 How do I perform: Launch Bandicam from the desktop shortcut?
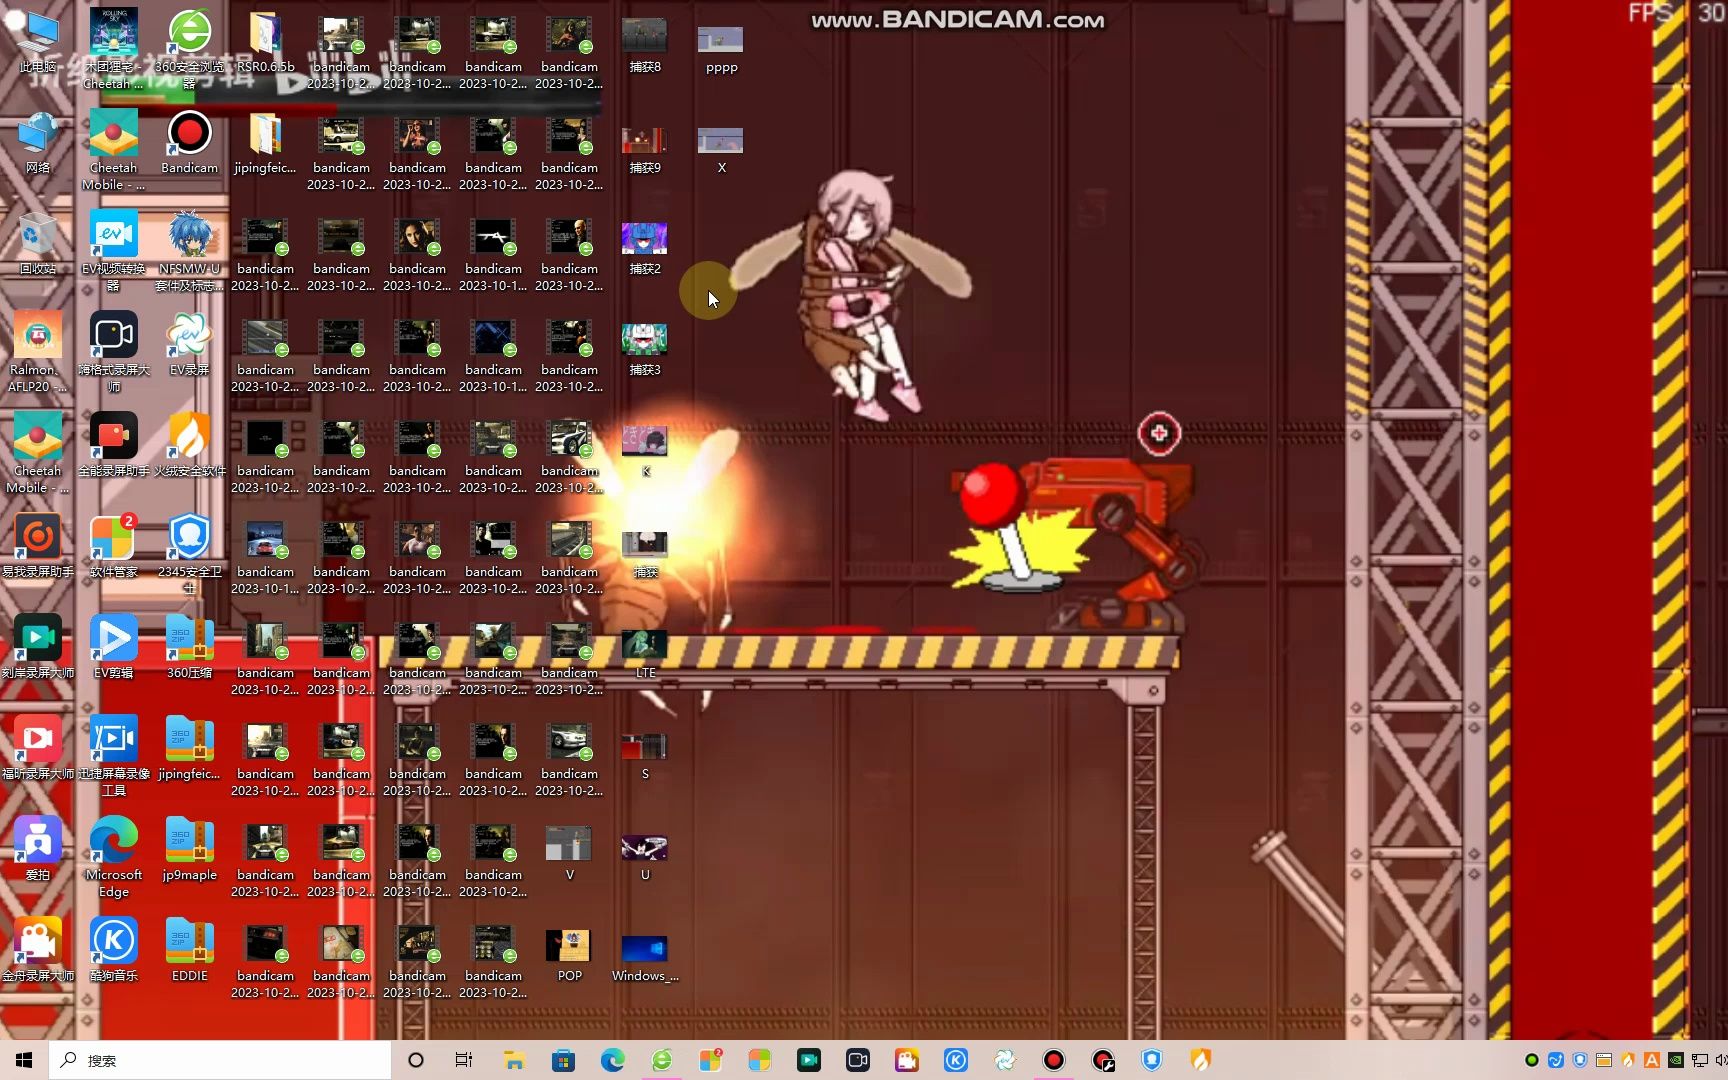[189, 142]
